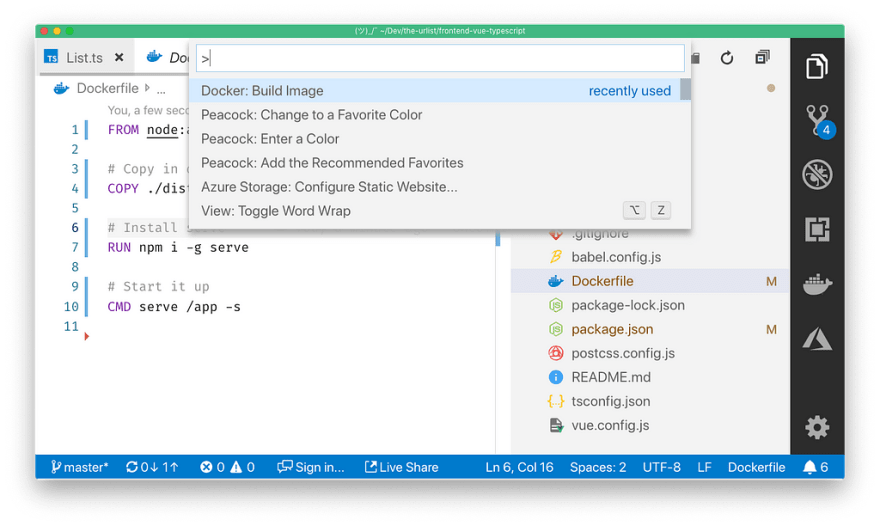Open the Debug view icon
This screenshot has height=526, width=880.
point(817,175)
